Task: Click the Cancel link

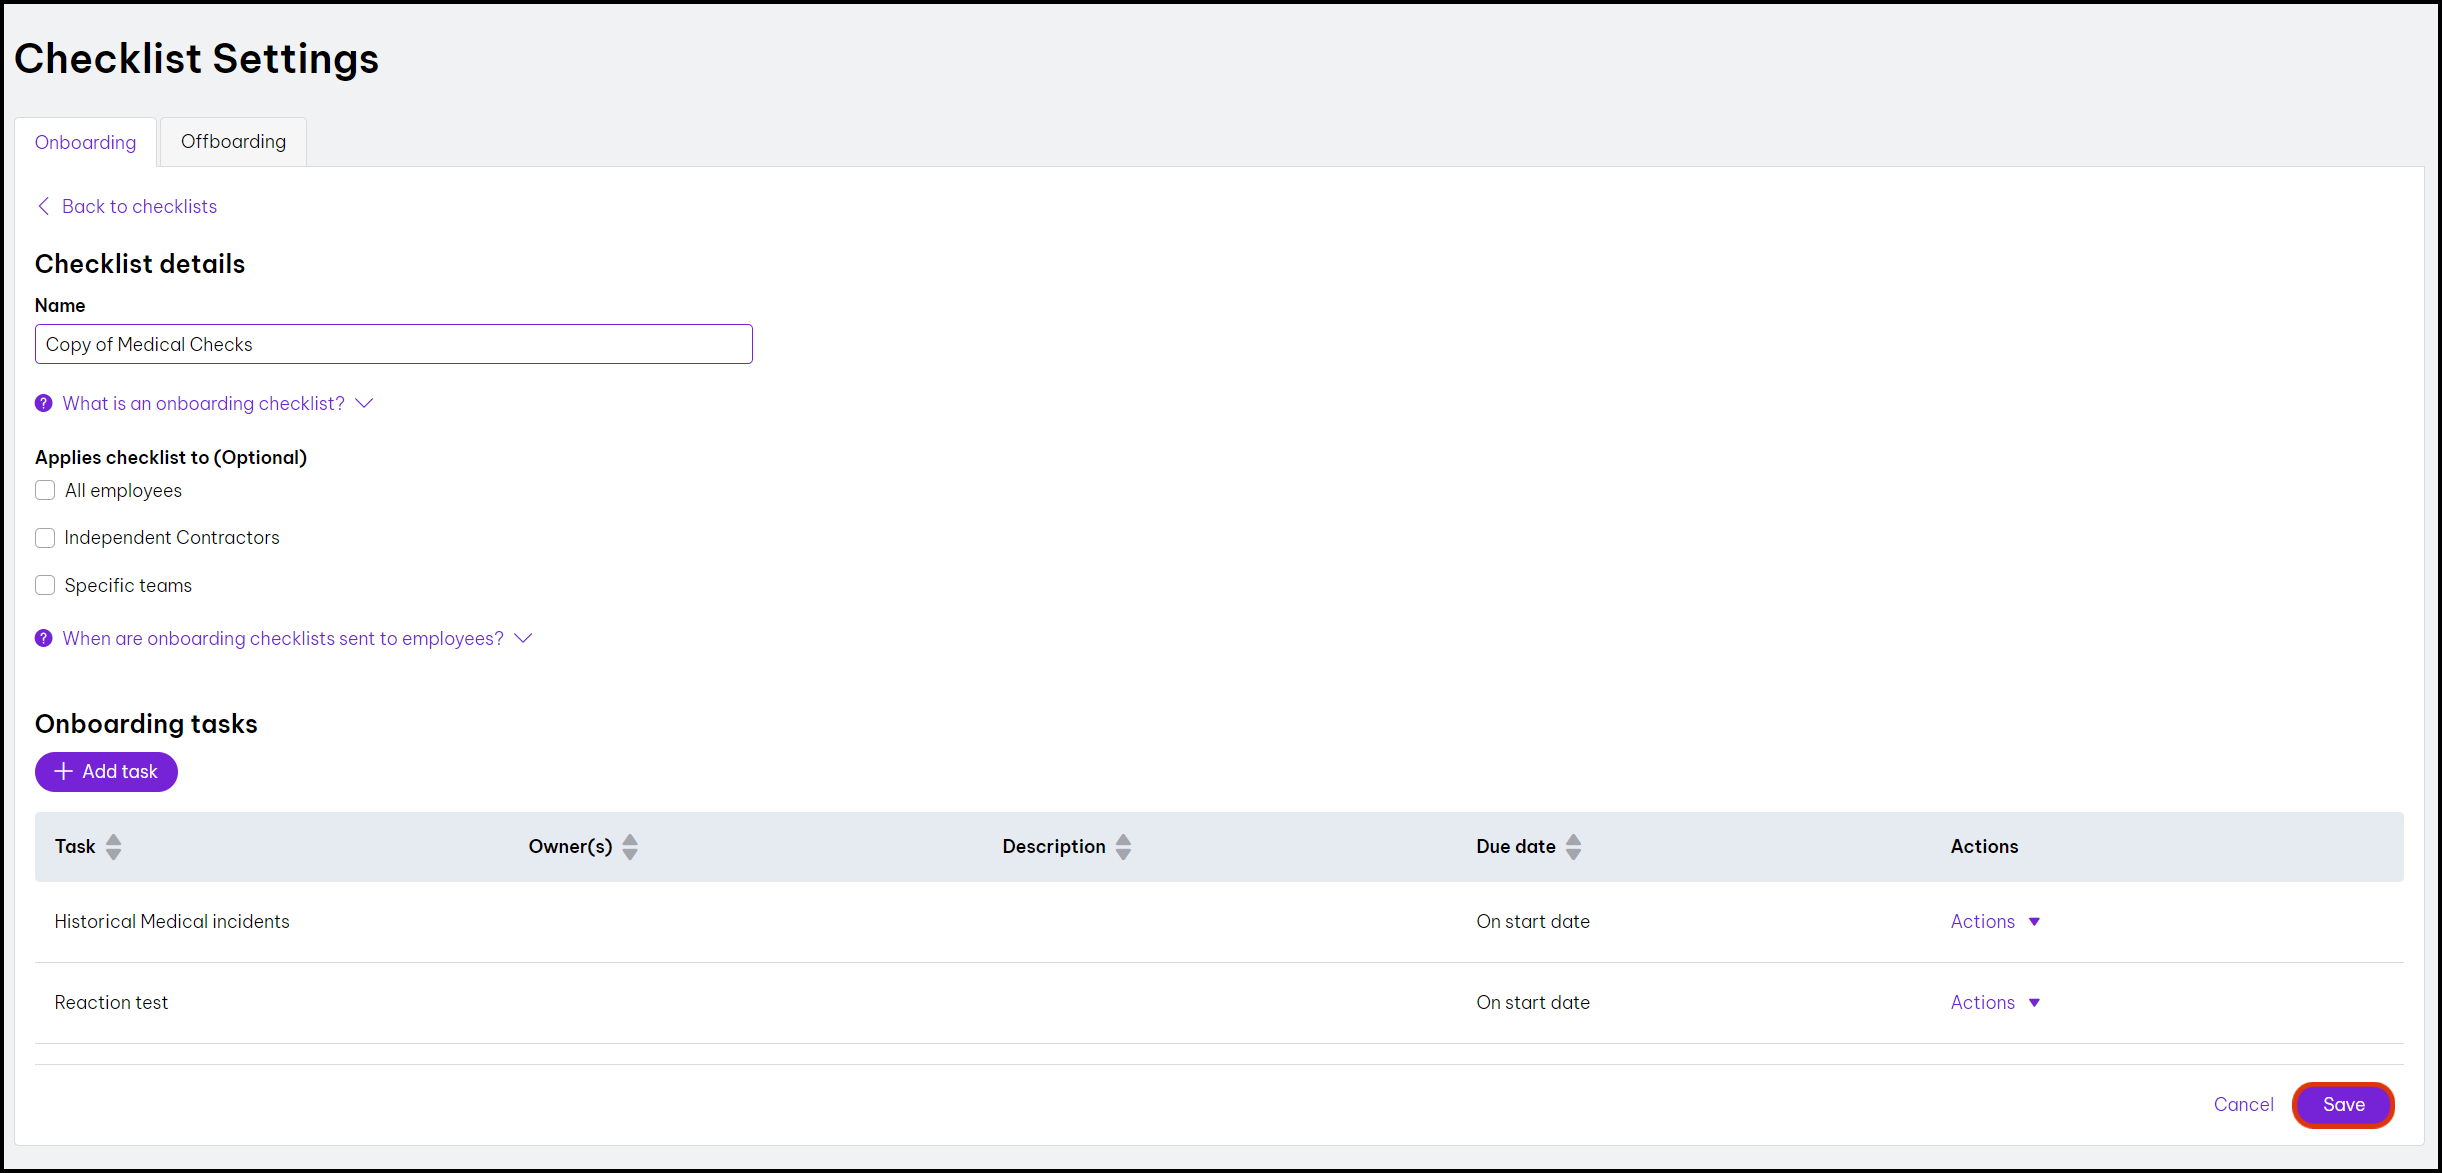Action: pyautogui.click(x=2243, y=1104)
